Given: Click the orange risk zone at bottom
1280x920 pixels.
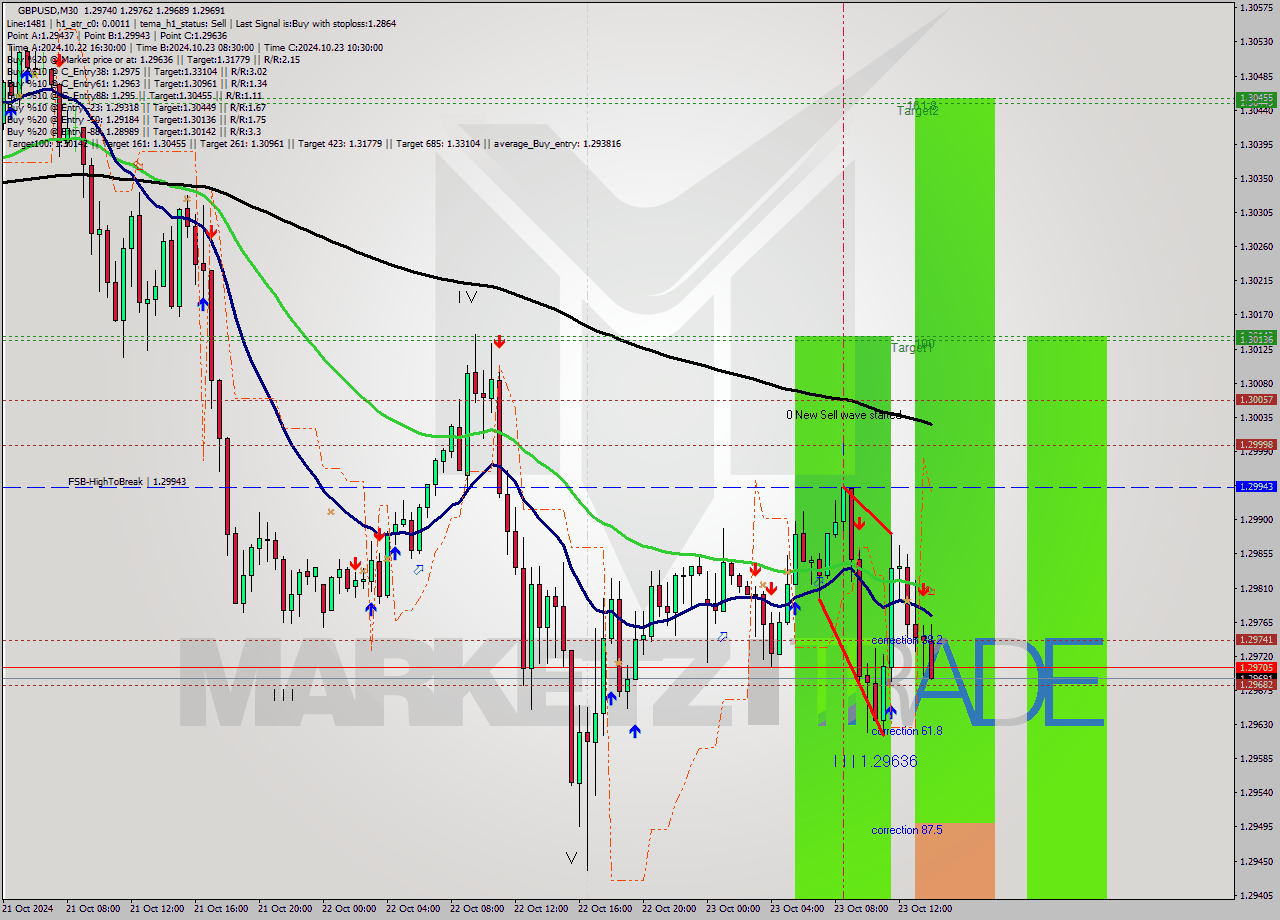Looking at the screenshot, I should click(955, 861).
